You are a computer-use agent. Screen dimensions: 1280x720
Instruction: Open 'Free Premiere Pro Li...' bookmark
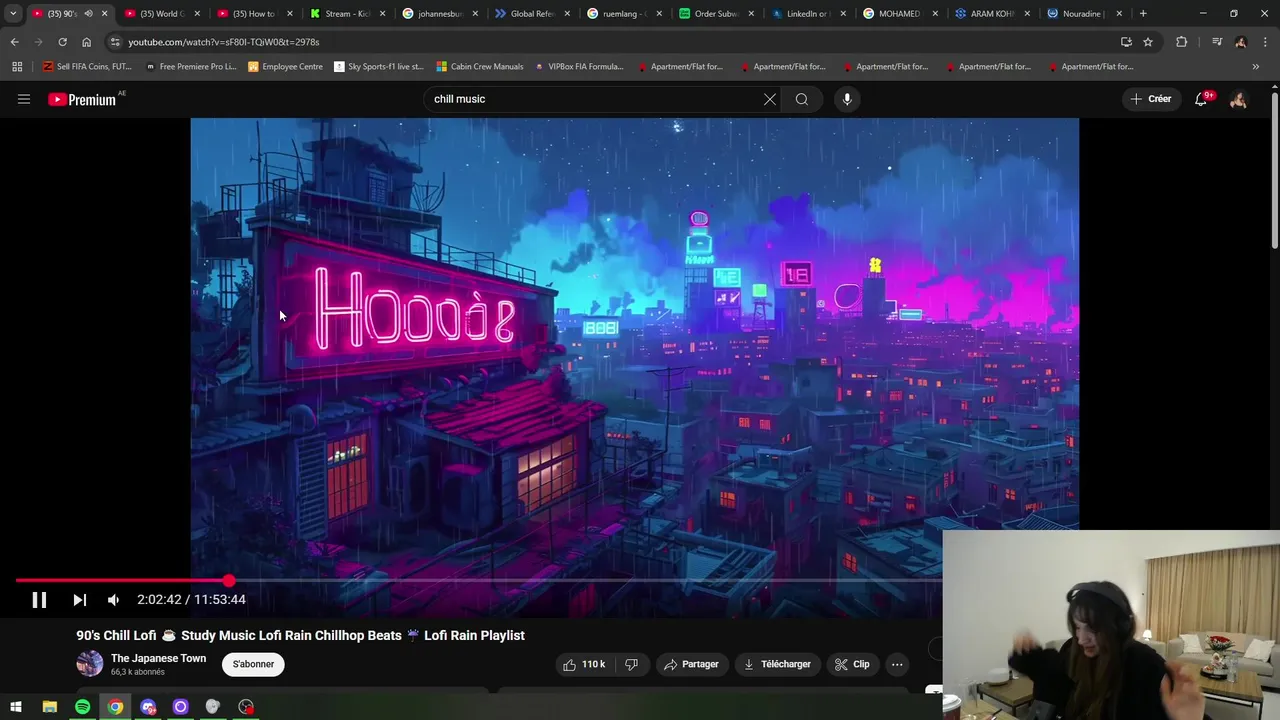coord(190,67)
